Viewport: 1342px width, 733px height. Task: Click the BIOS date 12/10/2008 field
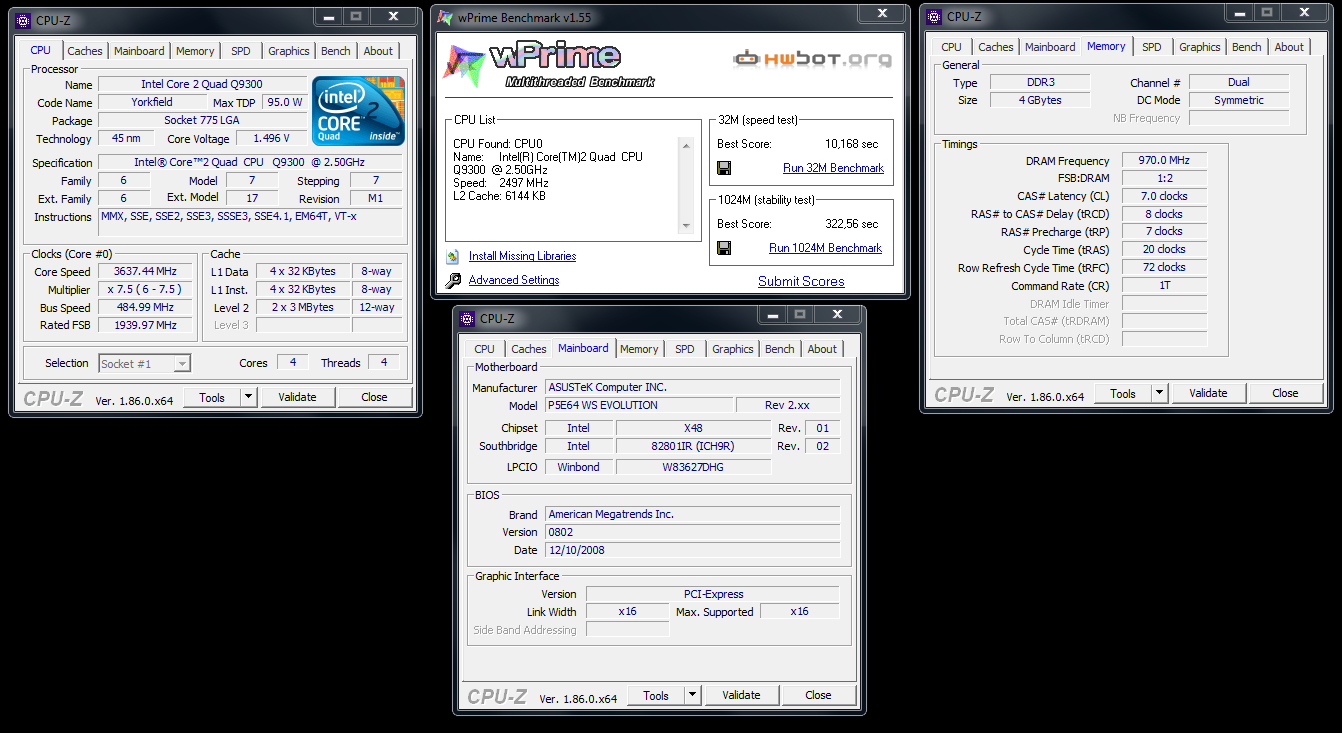pos(692,550)
